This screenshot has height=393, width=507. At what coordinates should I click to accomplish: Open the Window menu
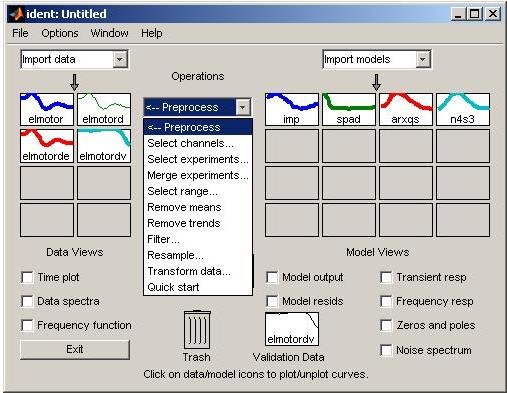pos(109,33)
